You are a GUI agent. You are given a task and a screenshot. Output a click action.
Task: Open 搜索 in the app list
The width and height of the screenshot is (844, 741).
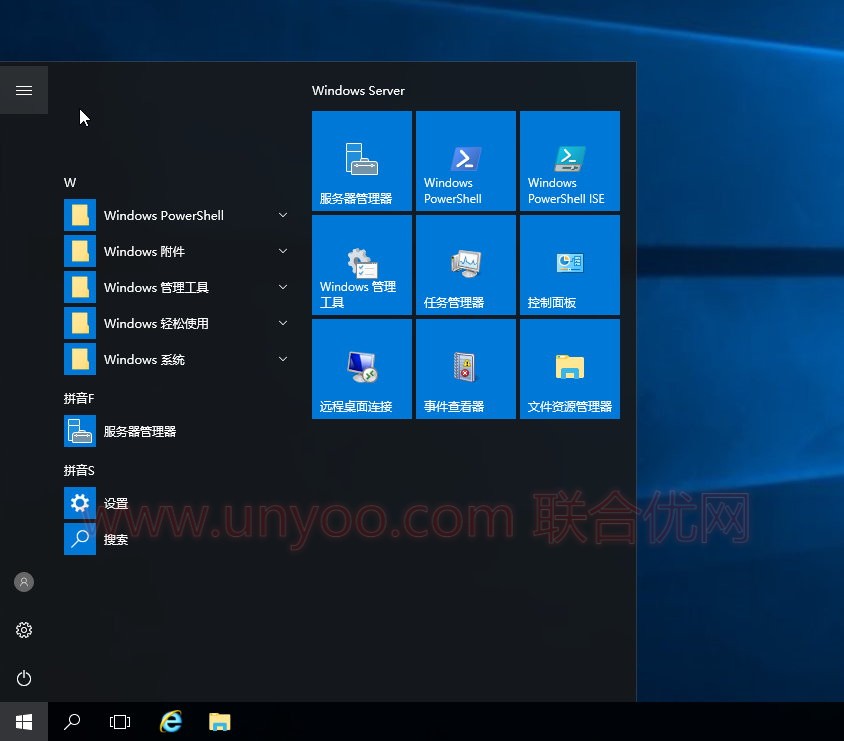coord(178,539)
